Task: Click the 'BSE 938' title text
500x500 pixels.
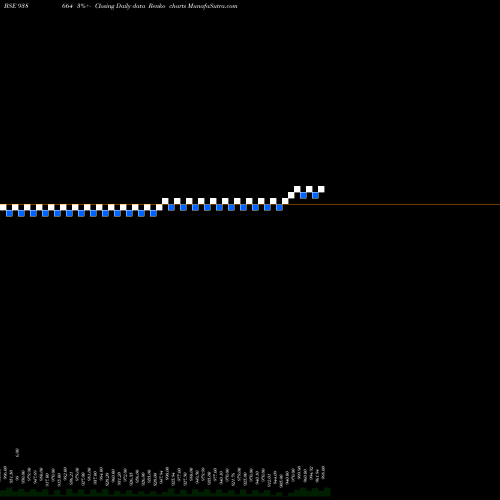Action: coord(16,6)
